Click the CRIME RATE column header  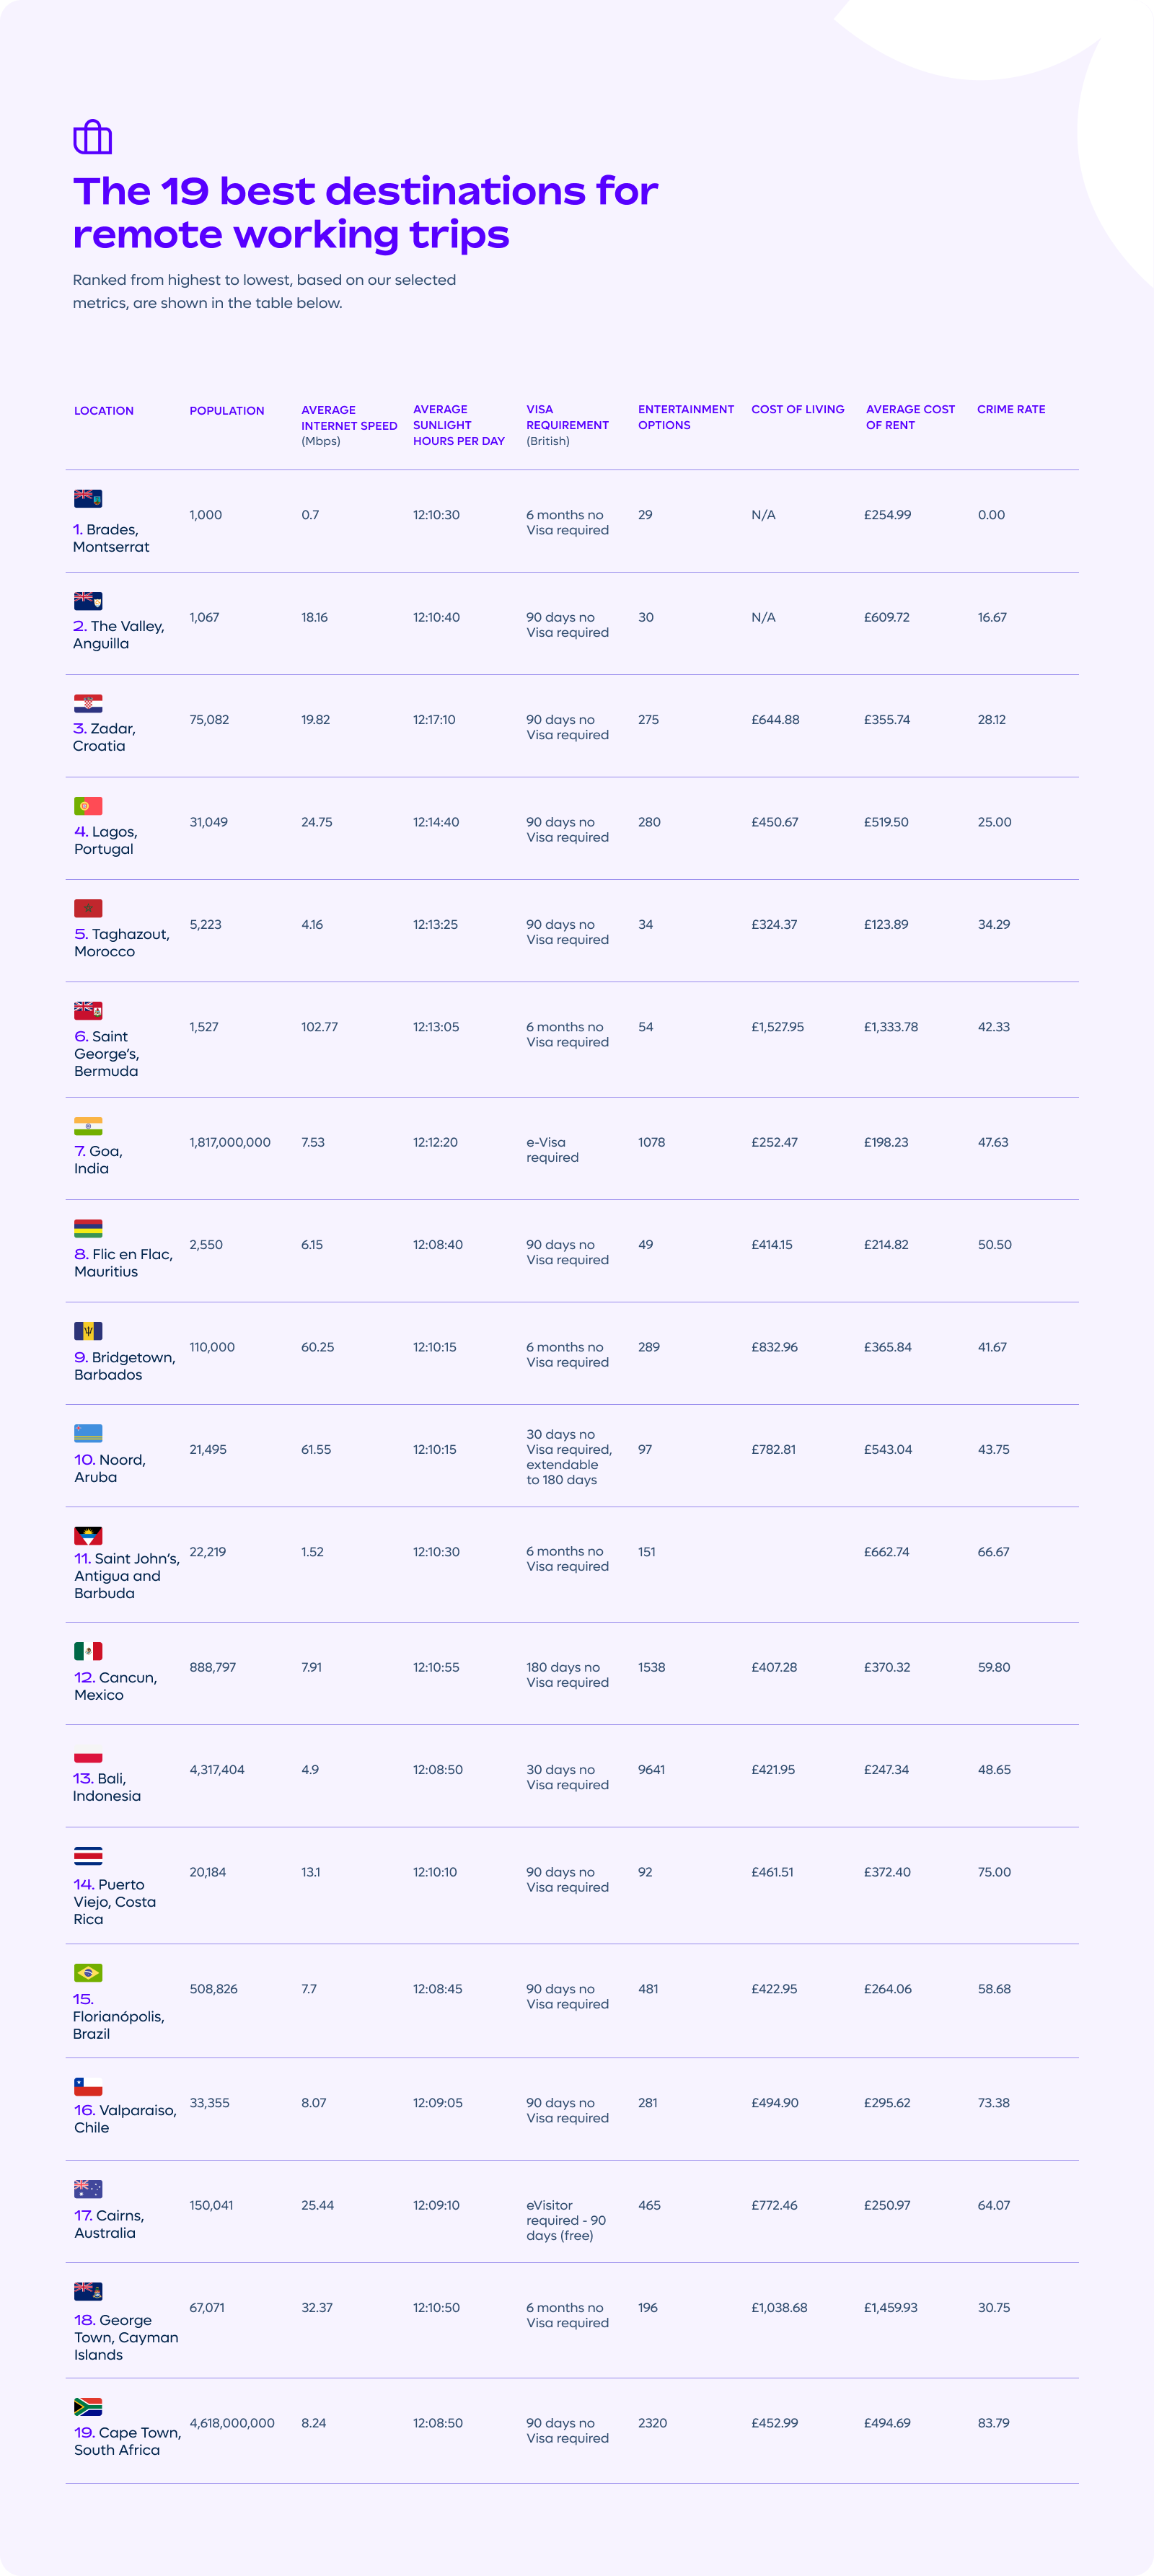(1011, 410)
